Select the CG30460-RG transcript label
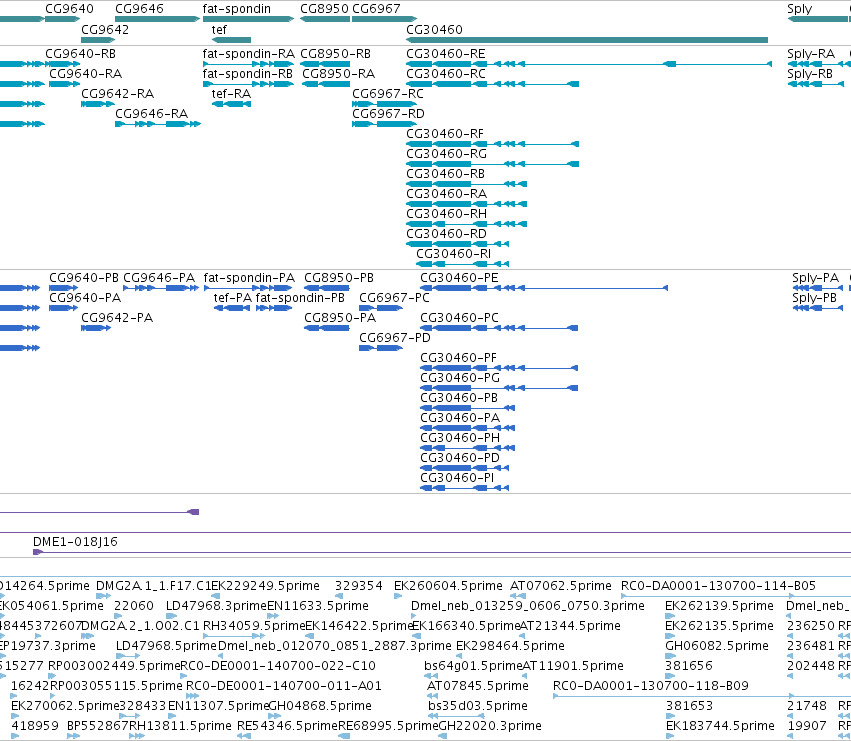The width and height of the screenshot is (851, 741). pos(446,154)
